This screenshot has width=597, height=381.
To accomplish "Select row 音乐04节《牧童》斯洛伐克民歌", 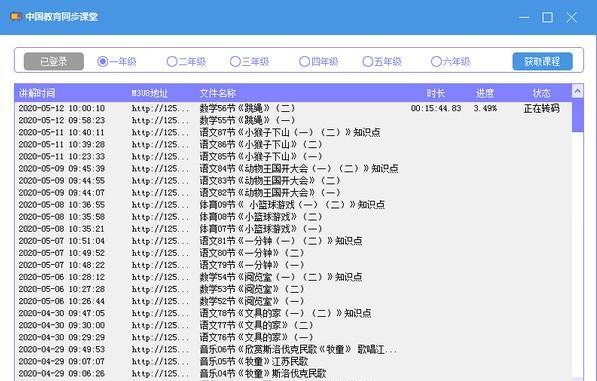I will tap(293, 373).
